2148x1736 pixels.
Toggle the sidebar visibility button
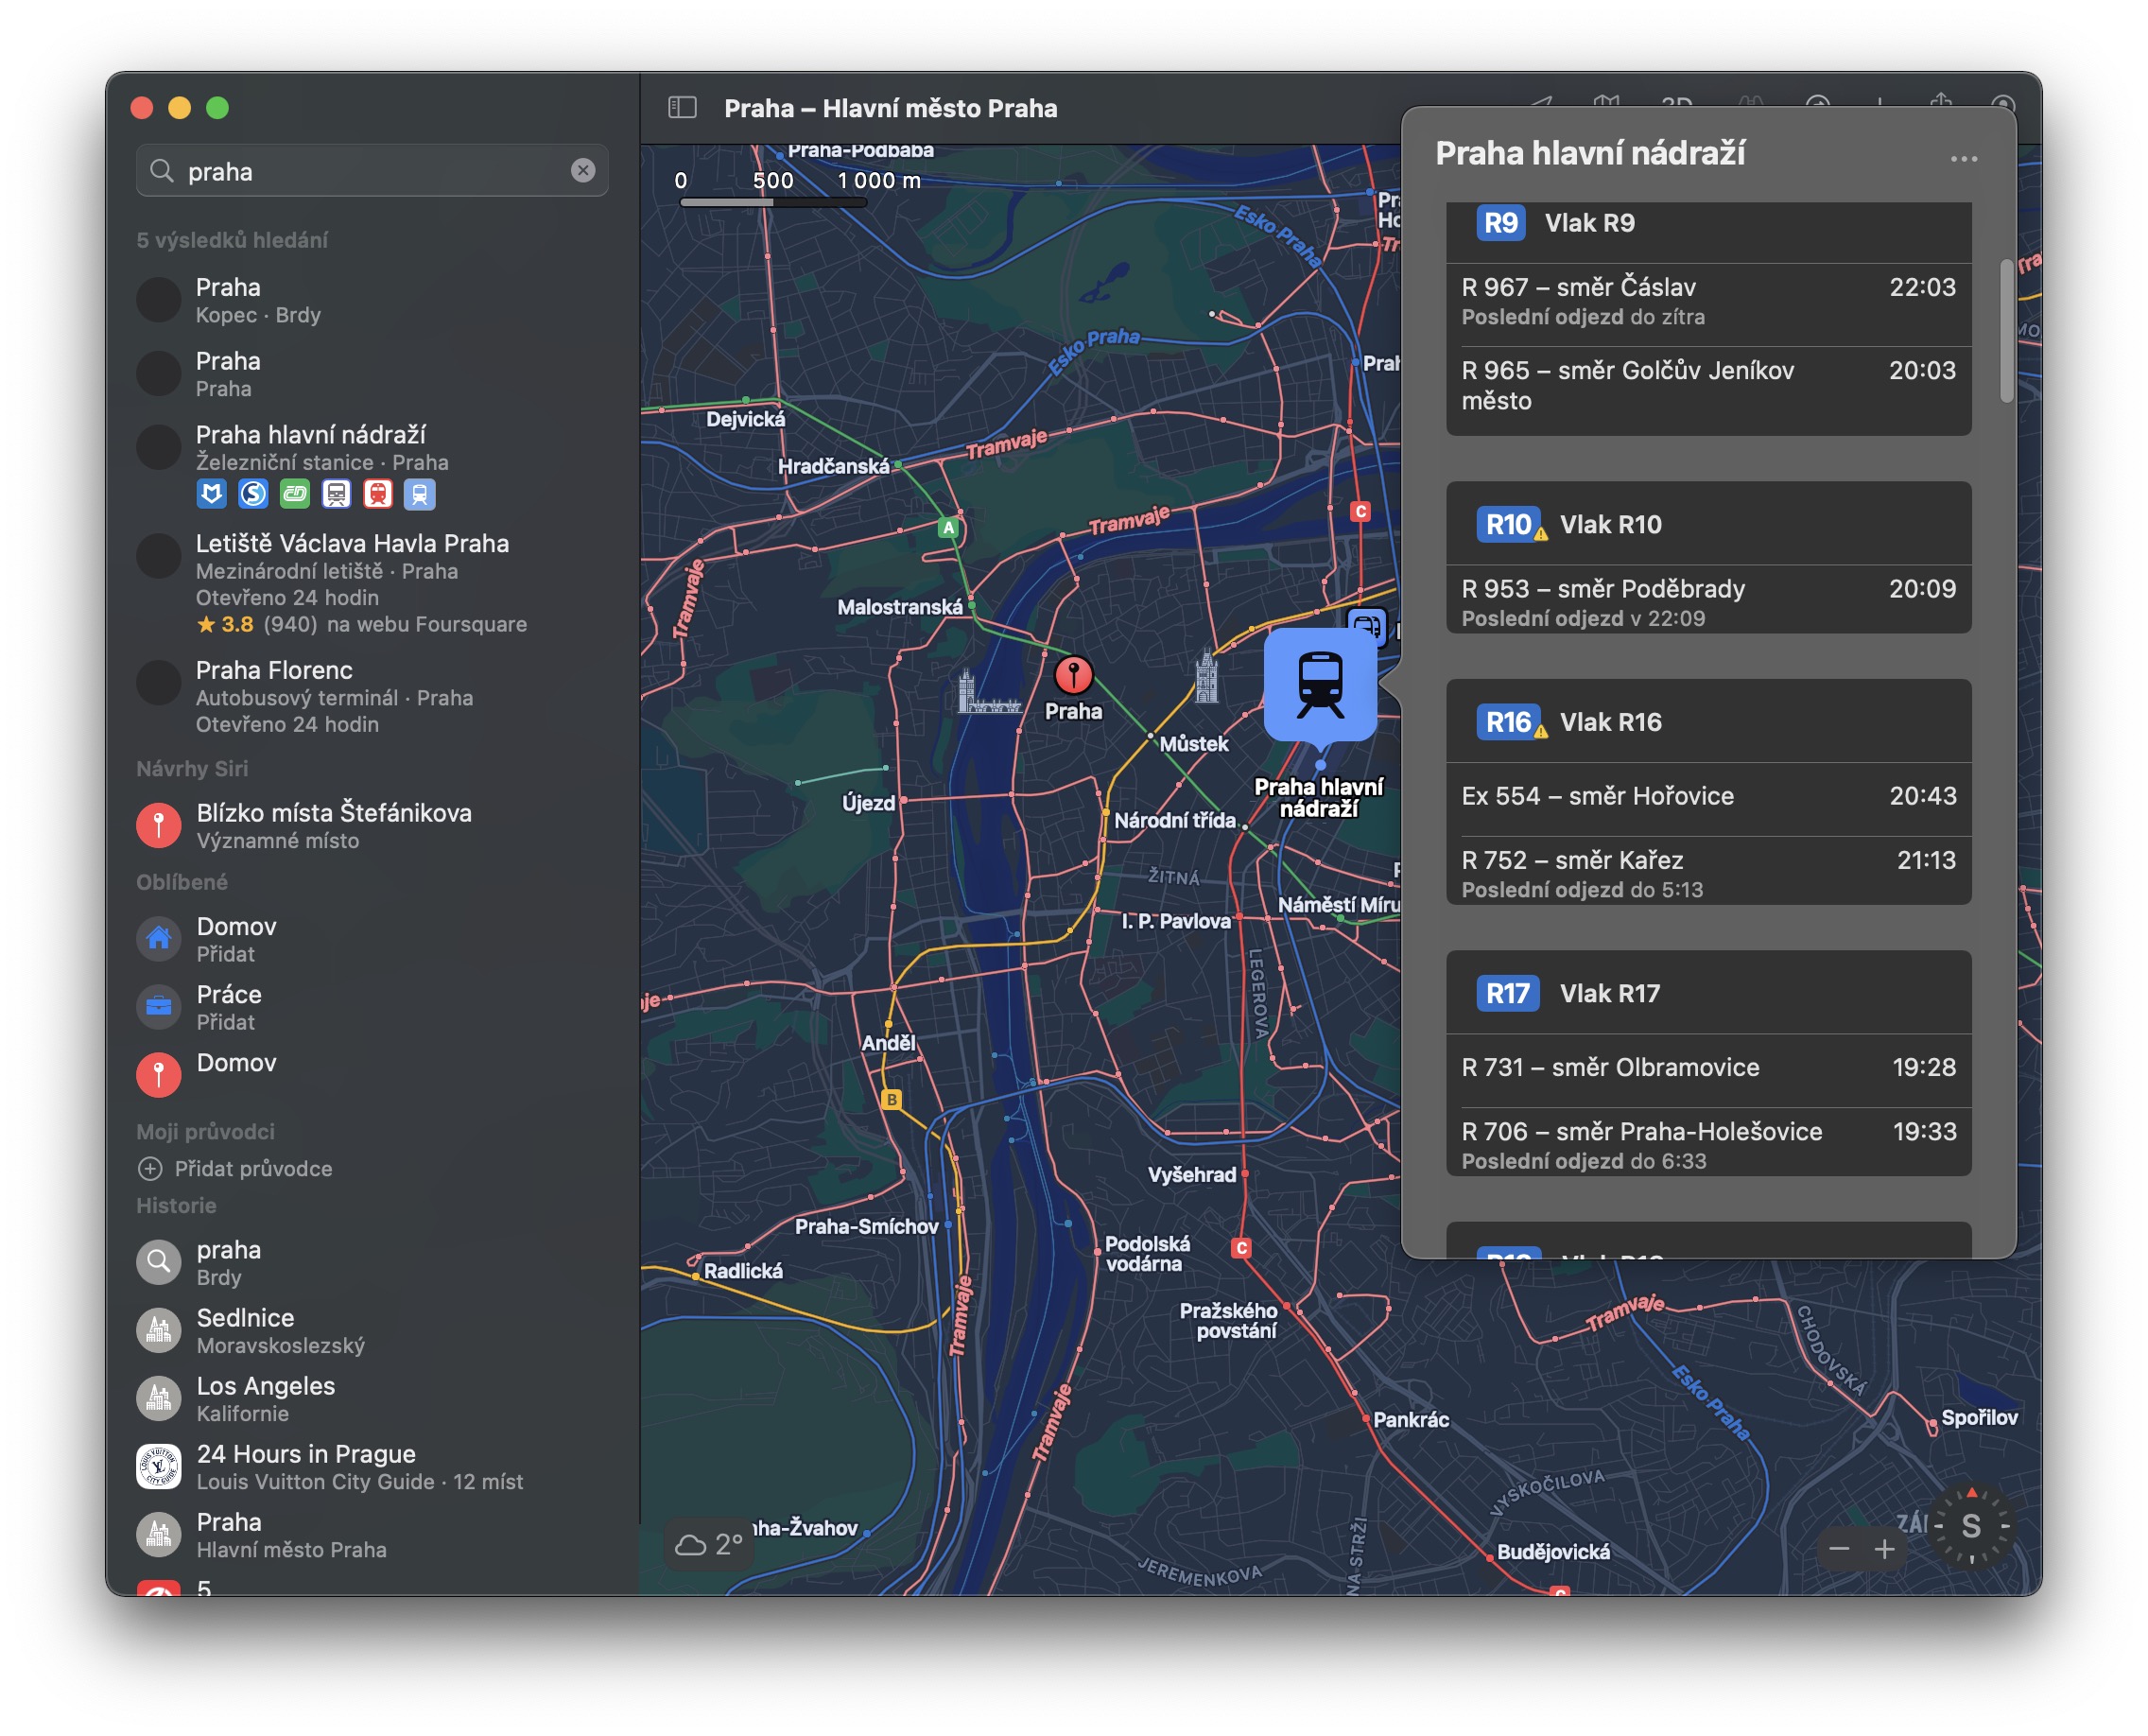point(682,107)
